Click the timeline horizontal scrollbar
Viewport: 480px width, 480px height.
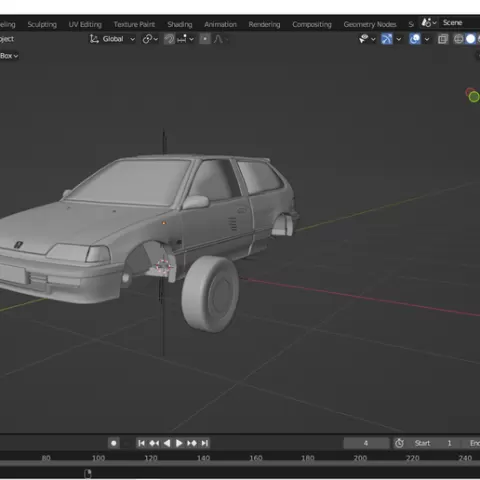240,464
